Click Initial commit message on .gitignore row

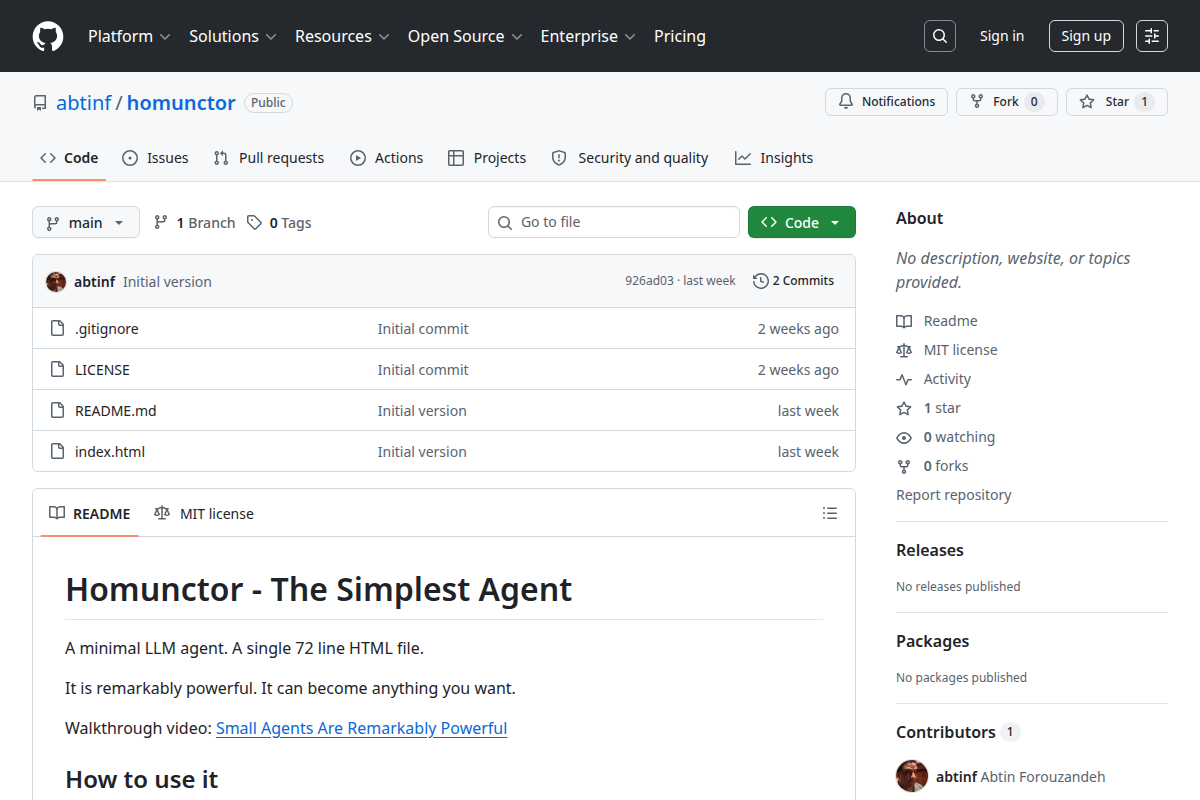coord(423,329)
